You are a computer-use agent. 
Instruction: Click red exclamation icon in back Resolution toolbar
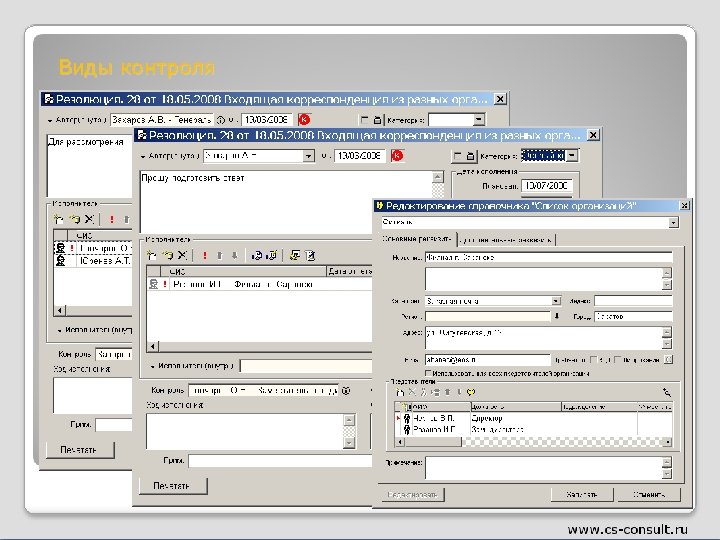[x=112, y=219]
